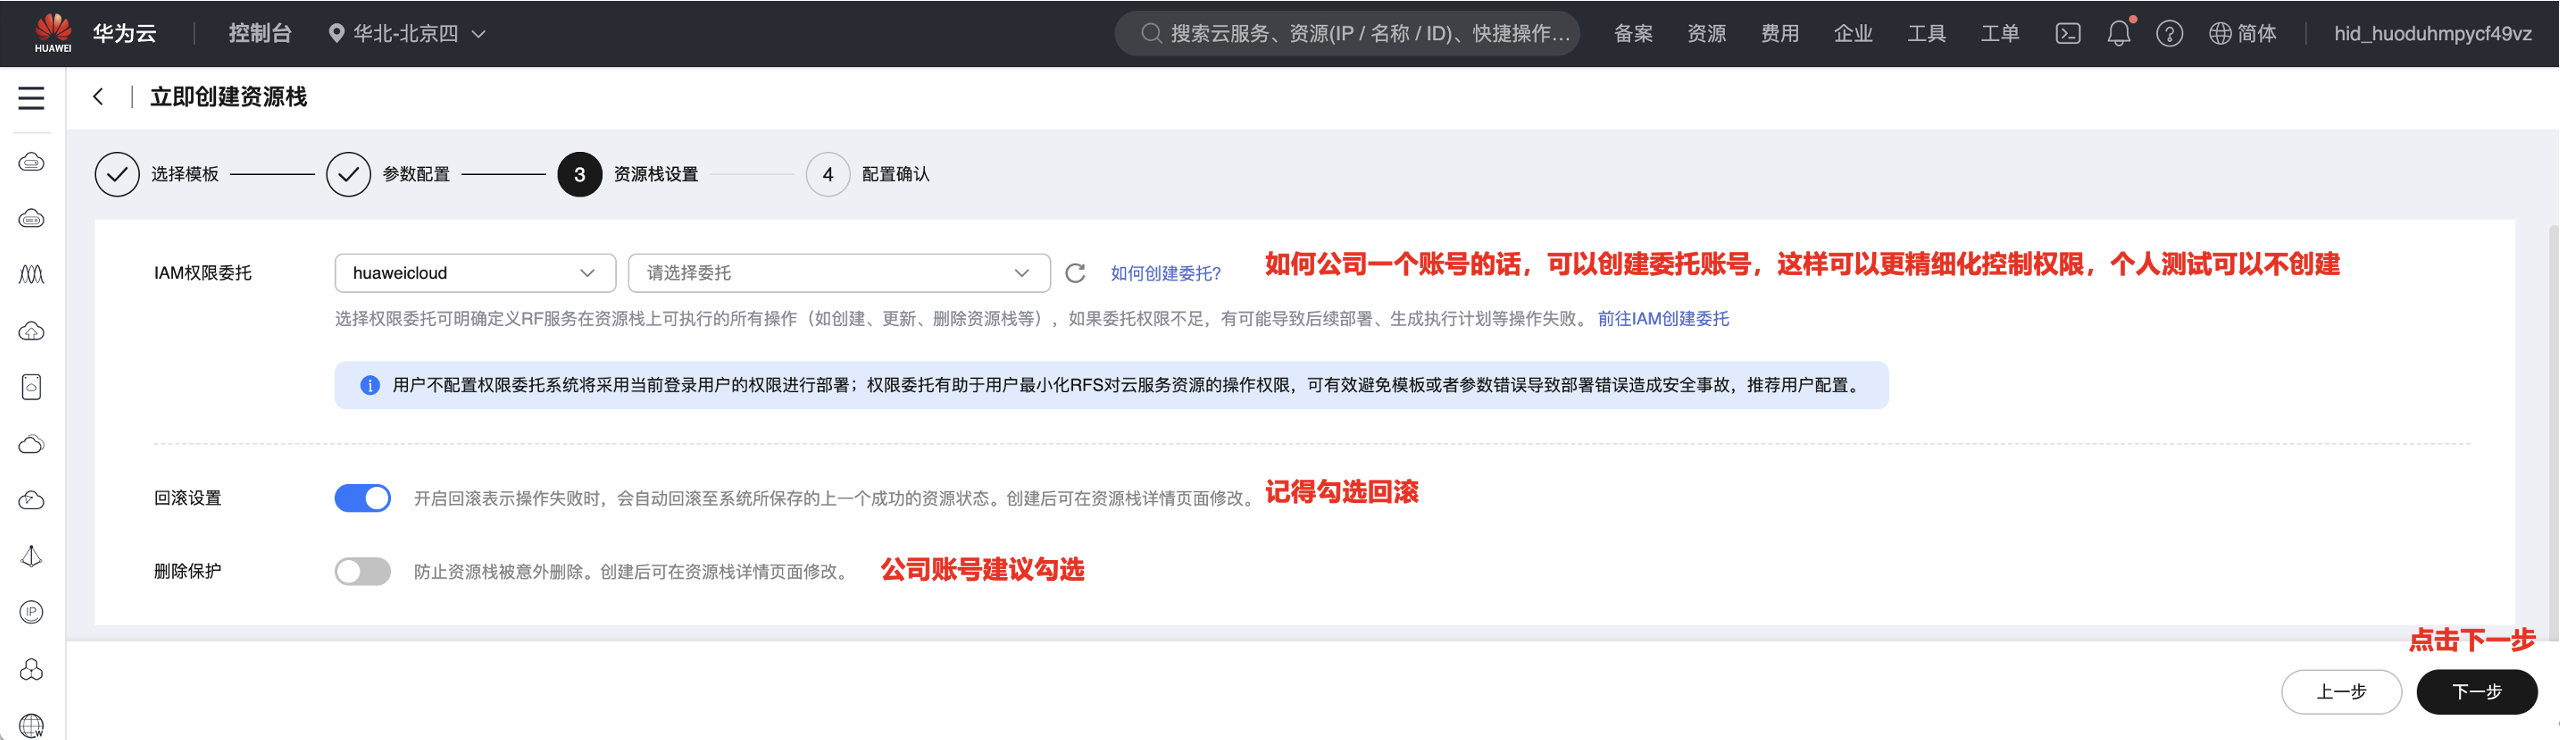Click the location pin icon

click(337, 34)
